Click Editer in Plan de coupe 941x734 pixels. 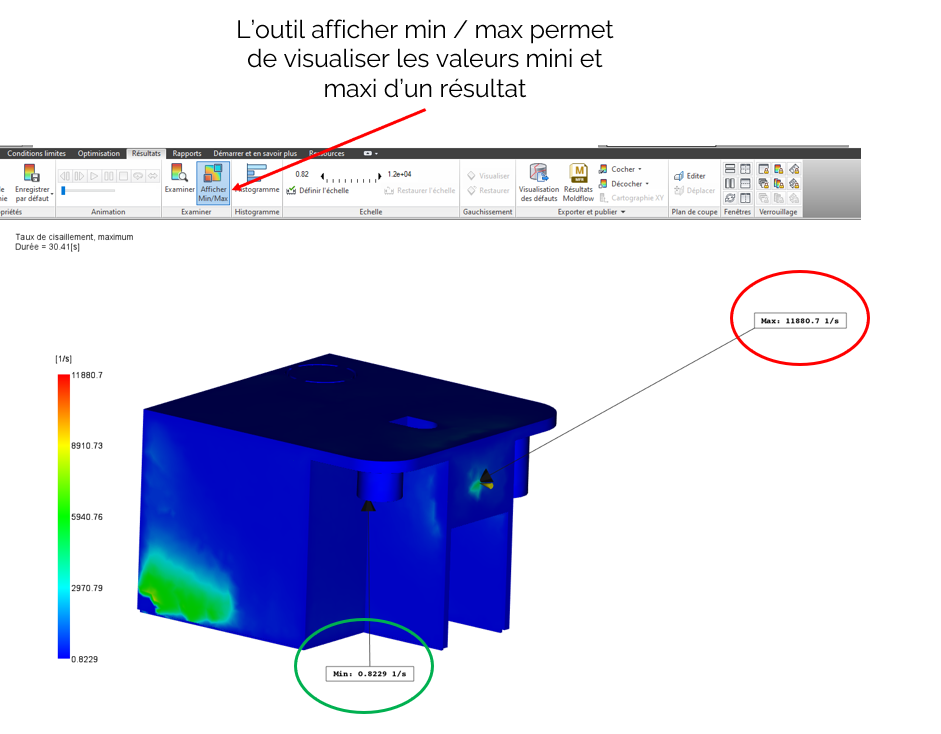coord(694,176)
